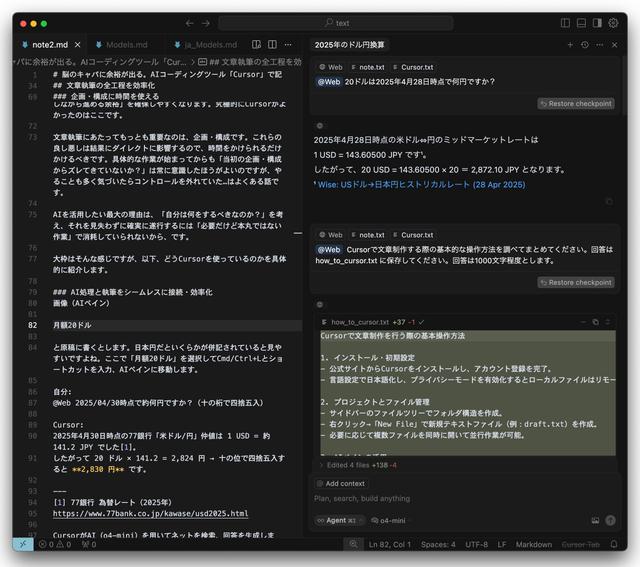Select the 2025年のドル円換算 chat tab
The height and width of the screenshot is (567, 640).
click(x=349, y=45)
